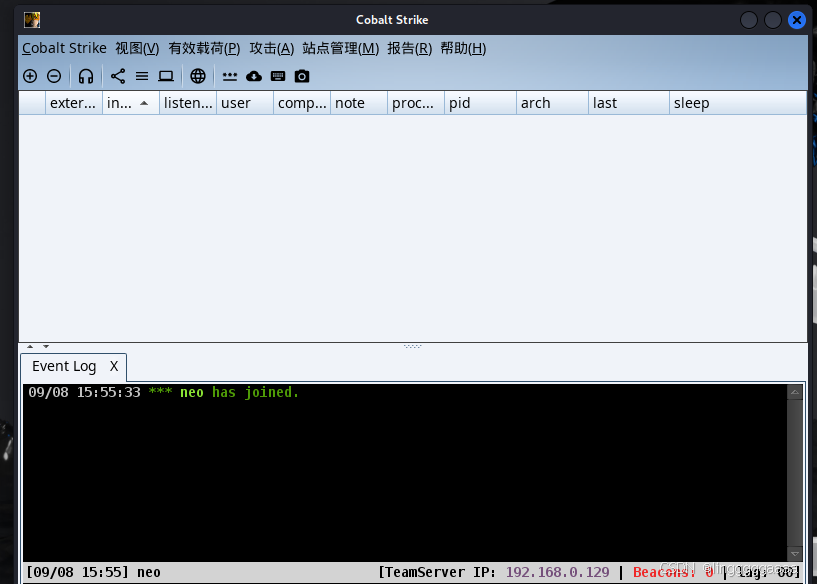
Task: Click the 'neo has joined.' log entry
Action: tap(164, 392)
